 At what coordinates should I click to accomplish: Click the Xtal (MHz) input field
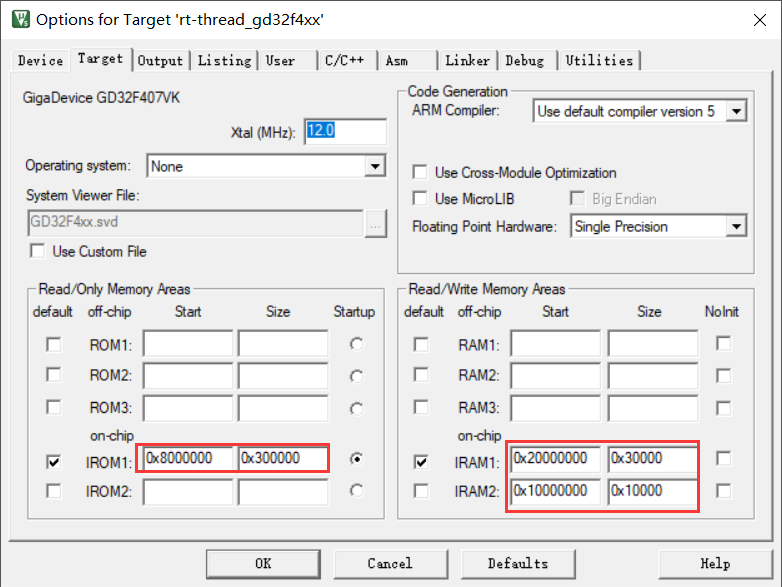(x=345, y=132)
